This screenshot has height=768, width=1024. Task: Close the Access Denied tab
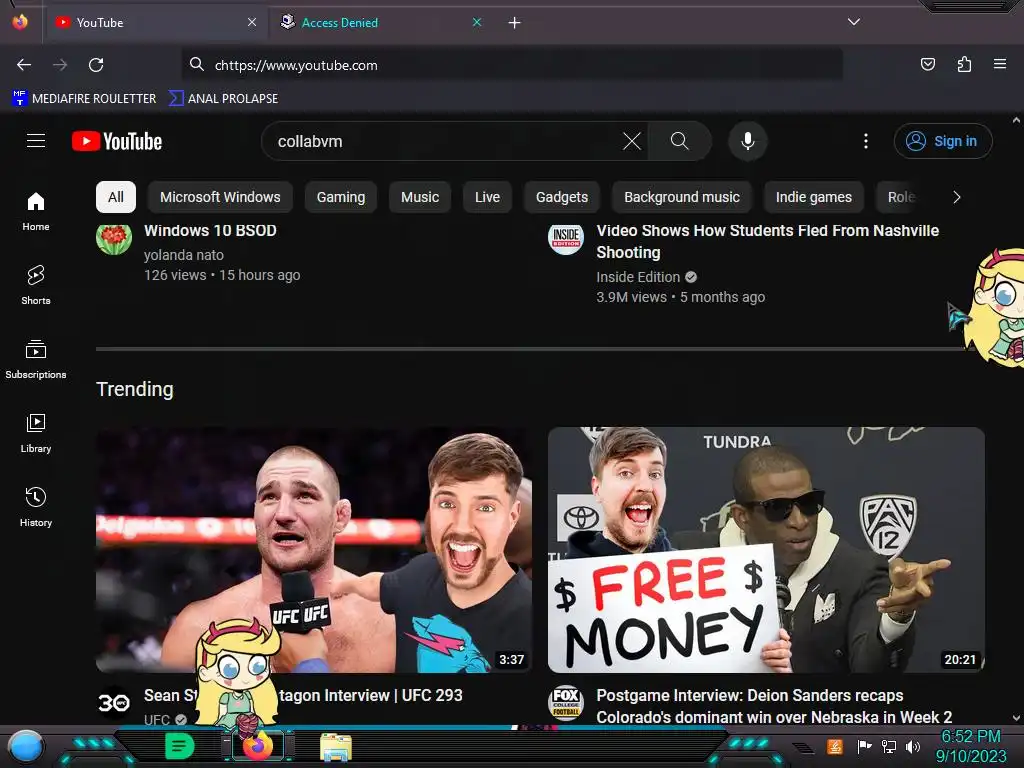pyautogui.click(x=477, y=22)
